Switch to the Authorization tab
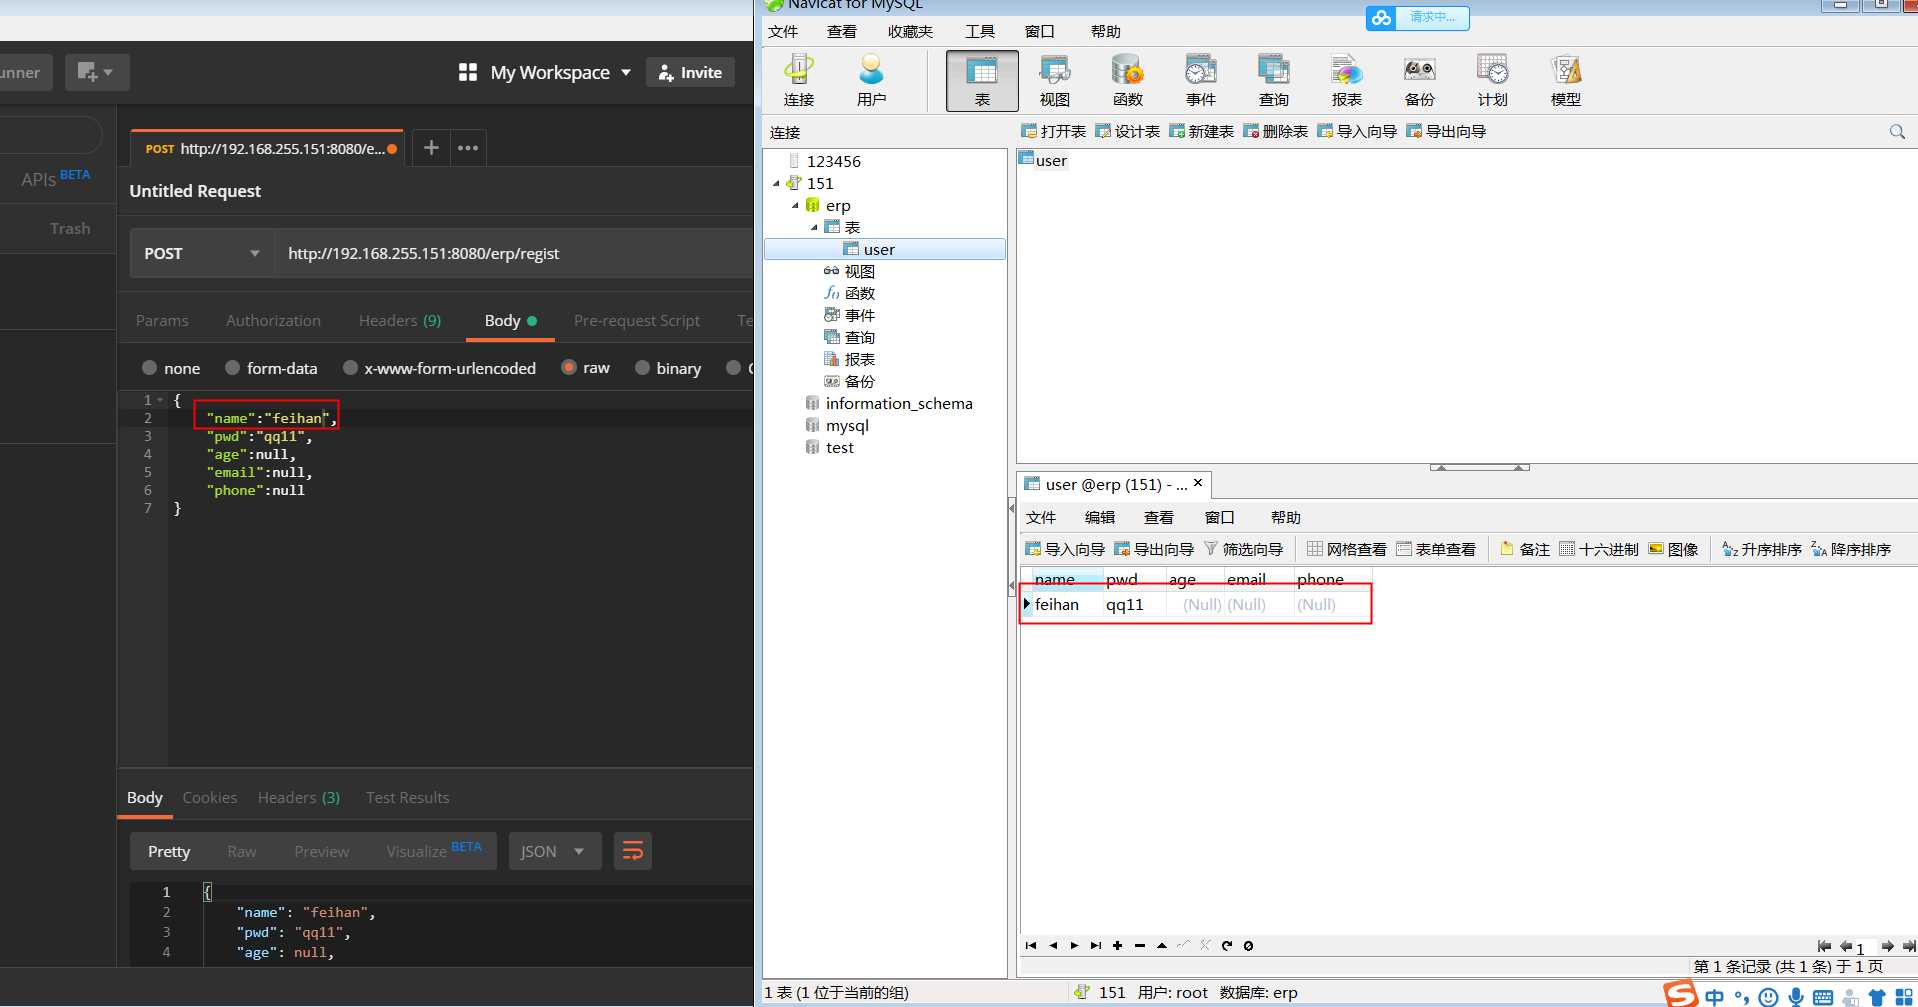Image resolution: width=1918 pixels, height=1007 pixels. [x=273, y=320]
